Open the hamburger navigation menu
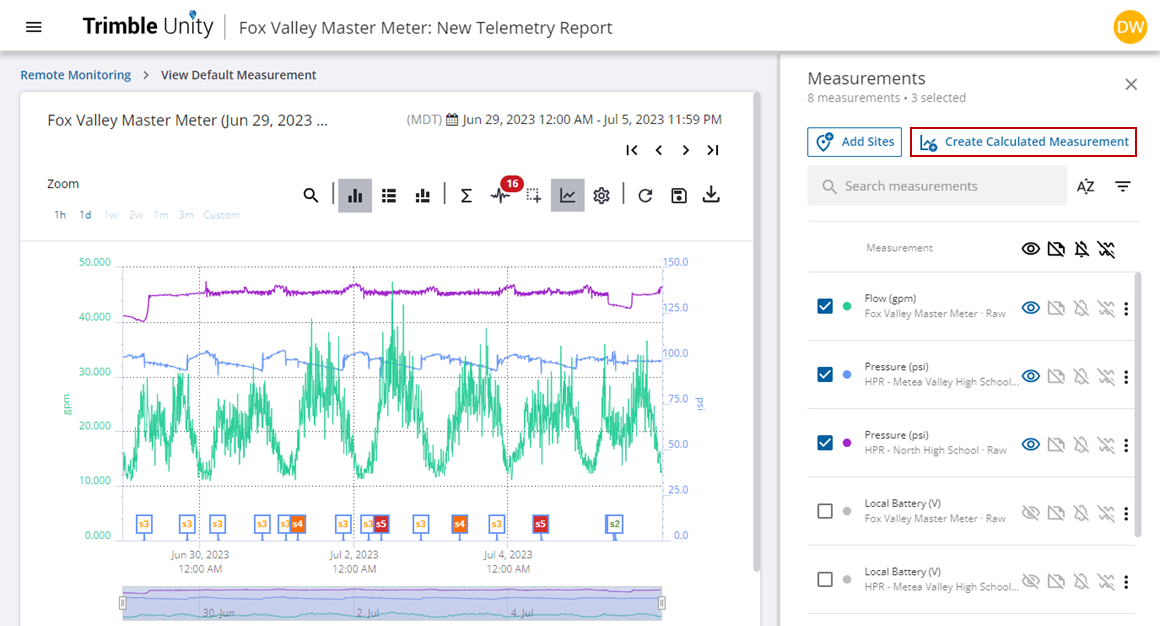 coord(33,27)
